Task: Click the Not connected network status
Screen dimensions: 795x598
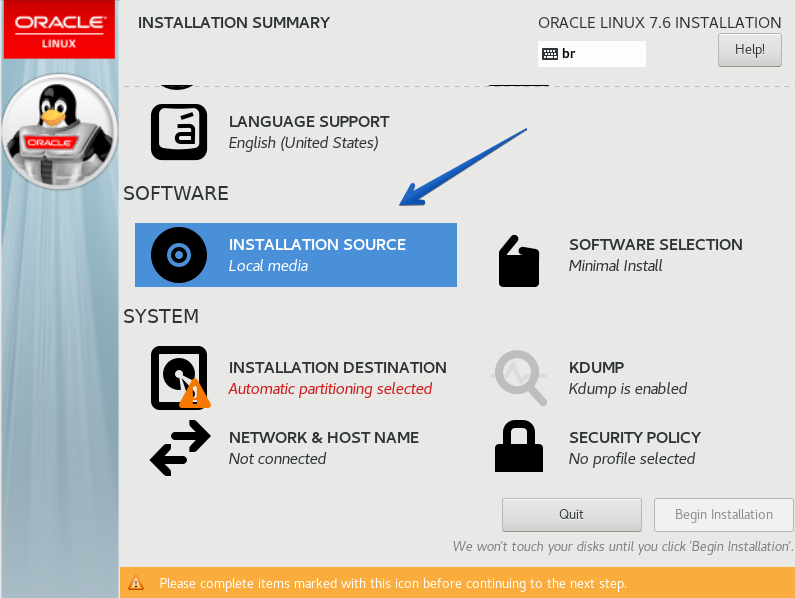Action: click(277, 459)
